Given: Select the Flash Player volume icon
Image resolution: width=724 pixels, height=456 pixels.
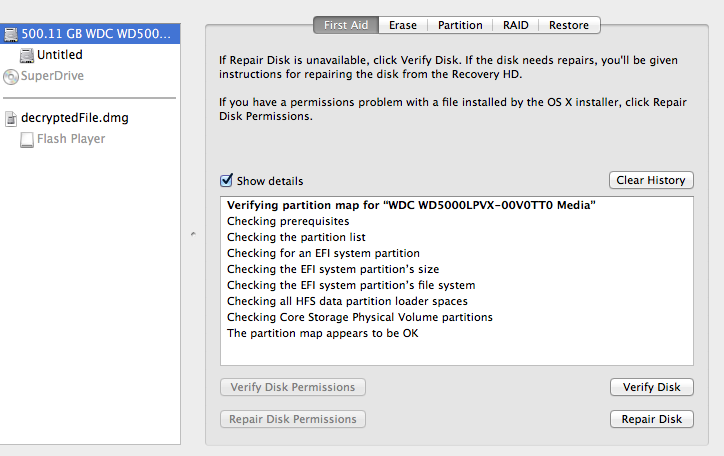Looking at the screenshot, I should [27, 139].
